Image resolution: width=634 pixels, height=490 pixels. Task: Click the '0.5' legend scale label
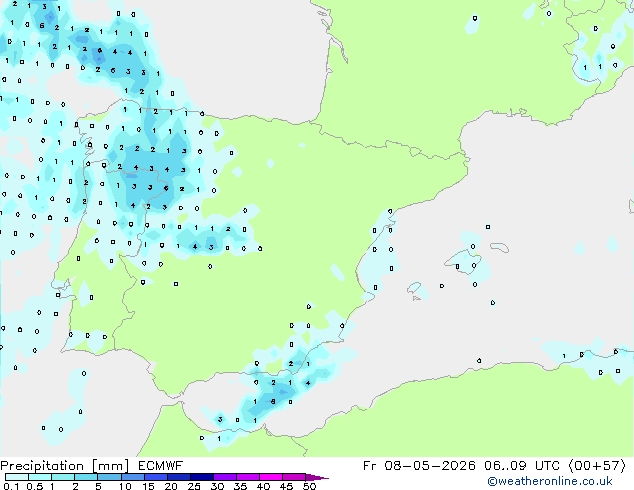tap(35, 486)
